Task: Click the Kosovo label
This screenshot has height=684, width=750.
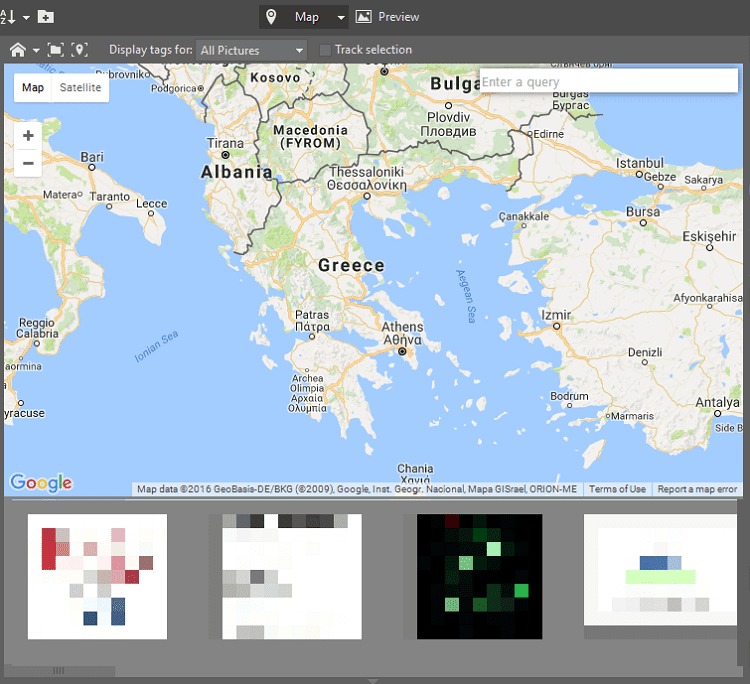Action: pyautogui.click(x=275, y=77)
